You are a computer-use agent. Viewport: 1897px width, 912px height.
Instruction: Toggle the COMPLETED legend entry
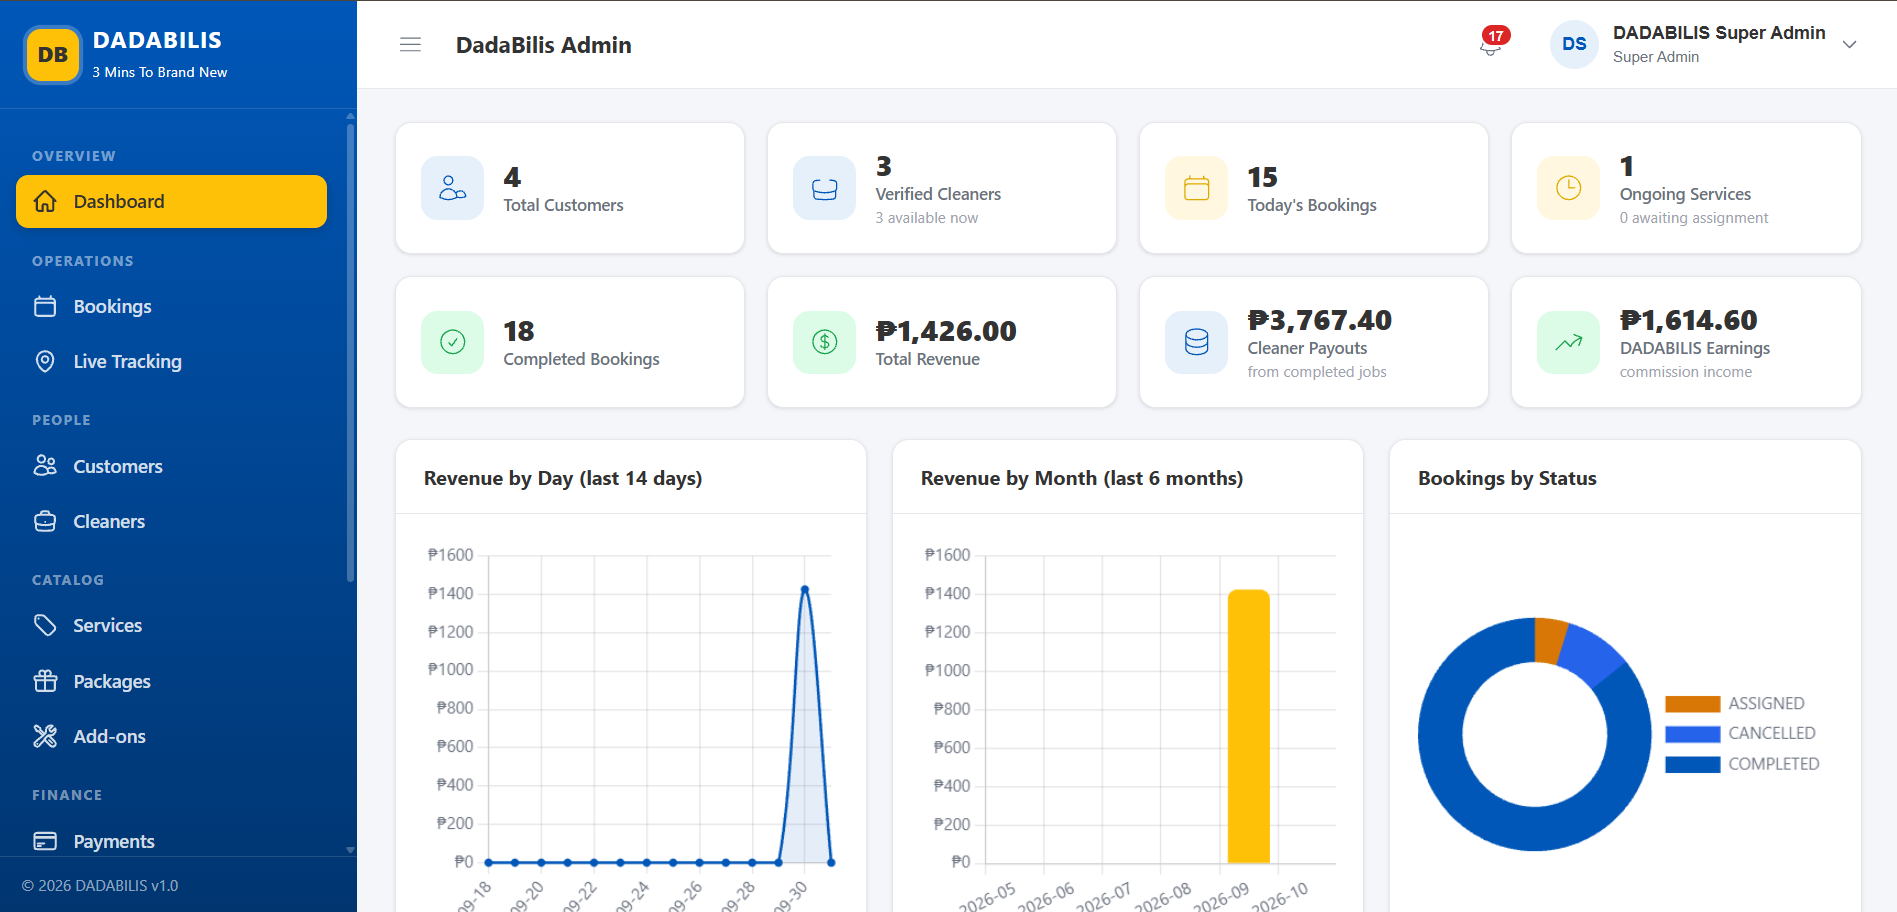(x=1742, y=764)
